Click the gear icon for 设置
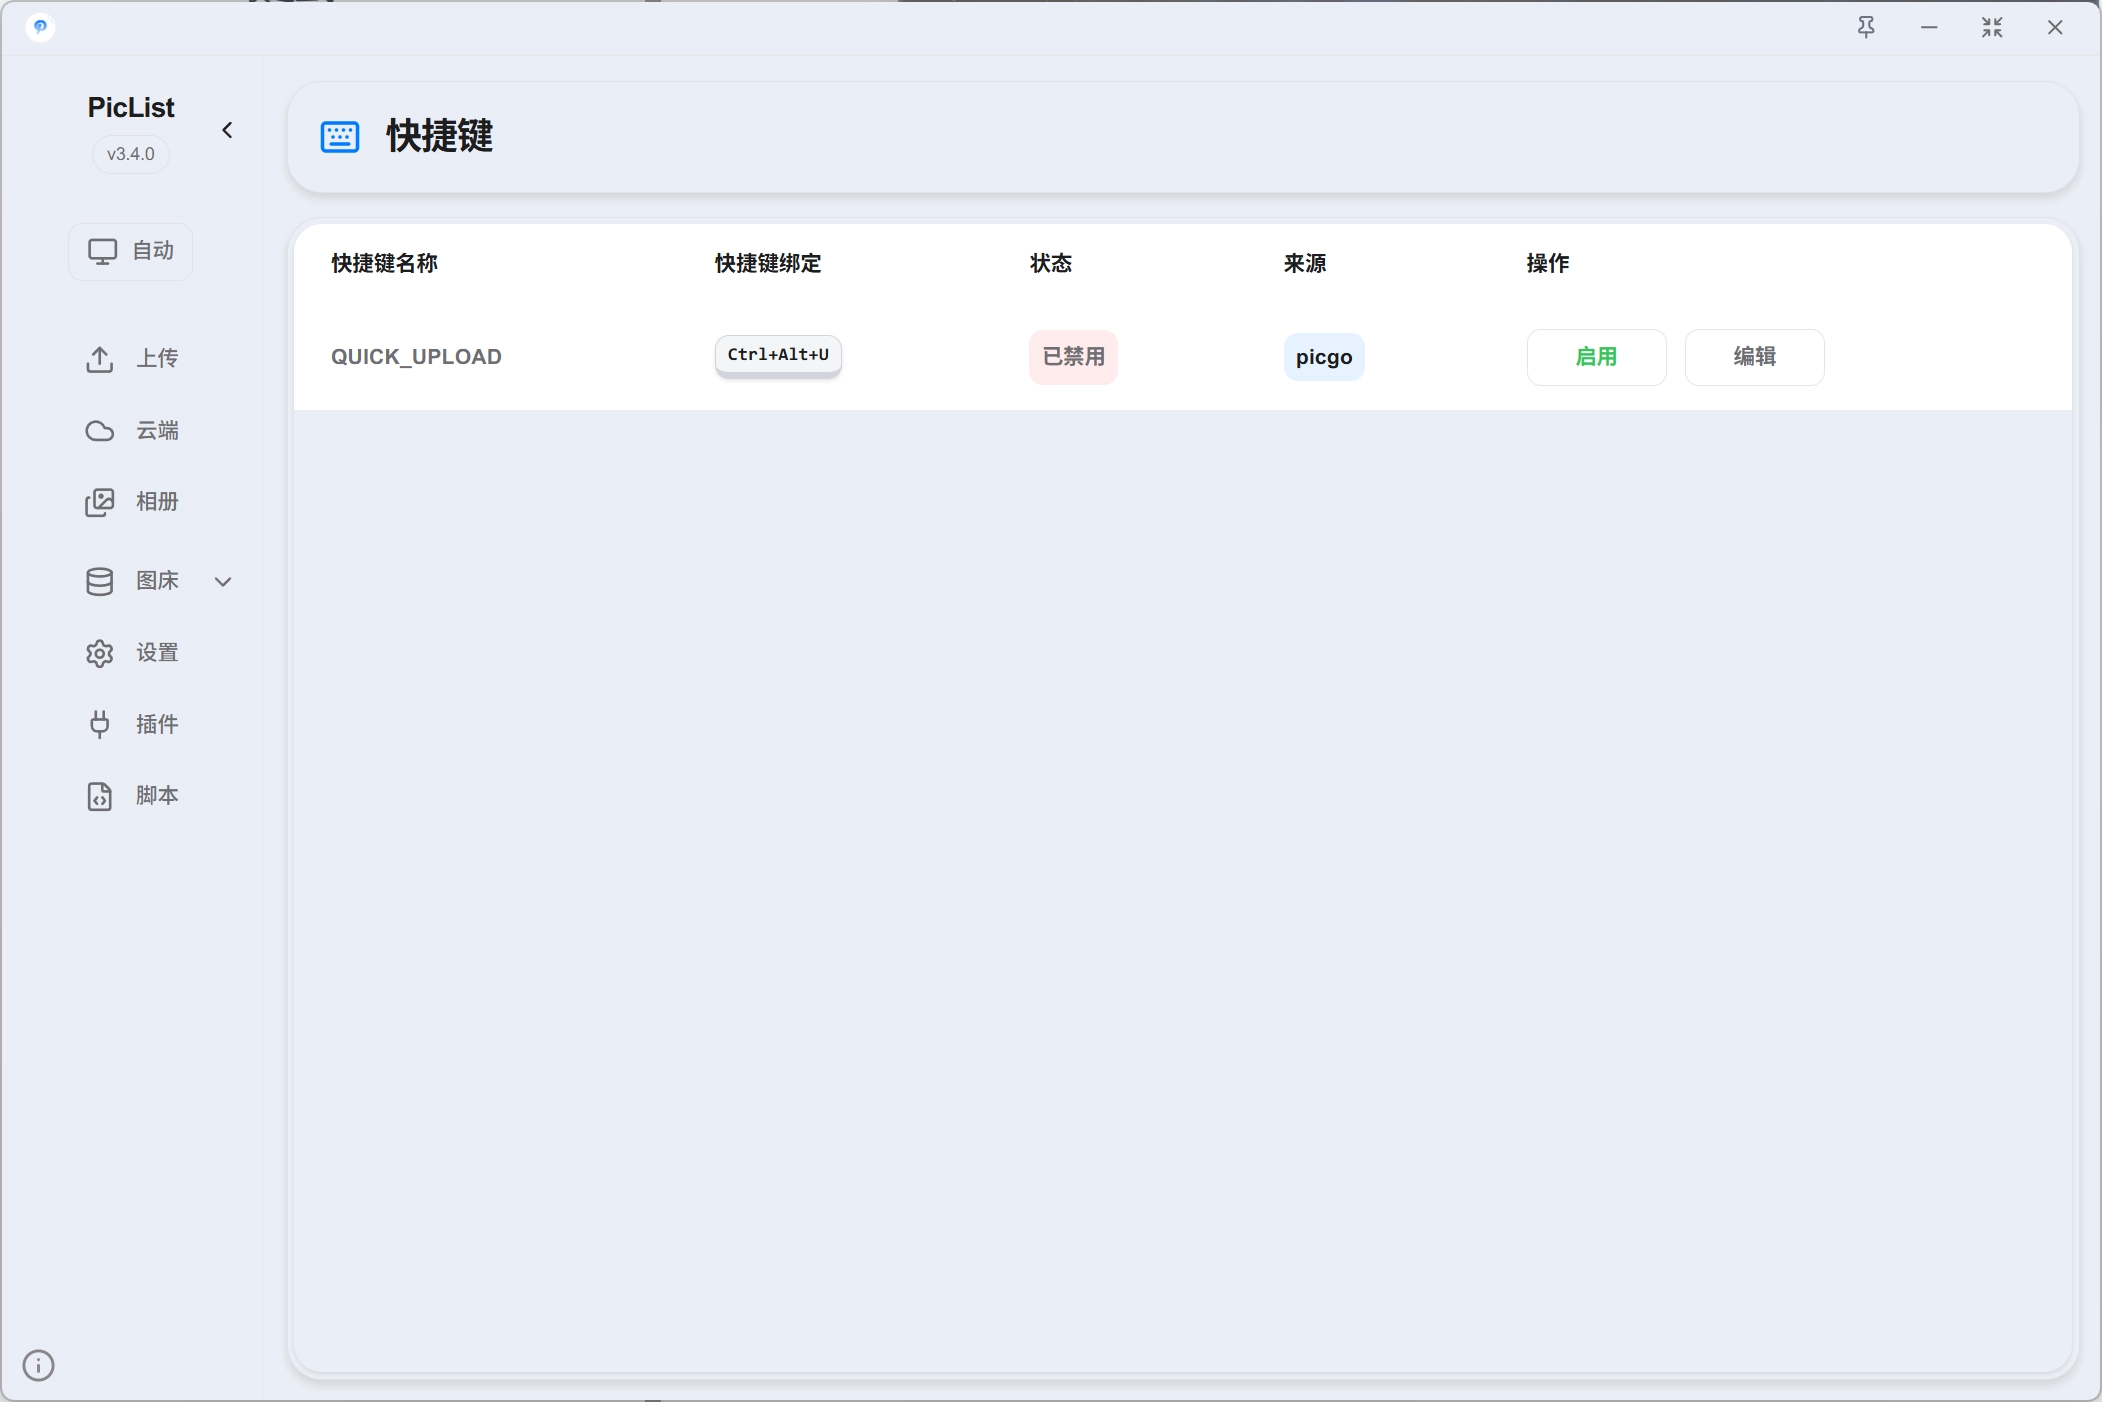 point(100,653)
